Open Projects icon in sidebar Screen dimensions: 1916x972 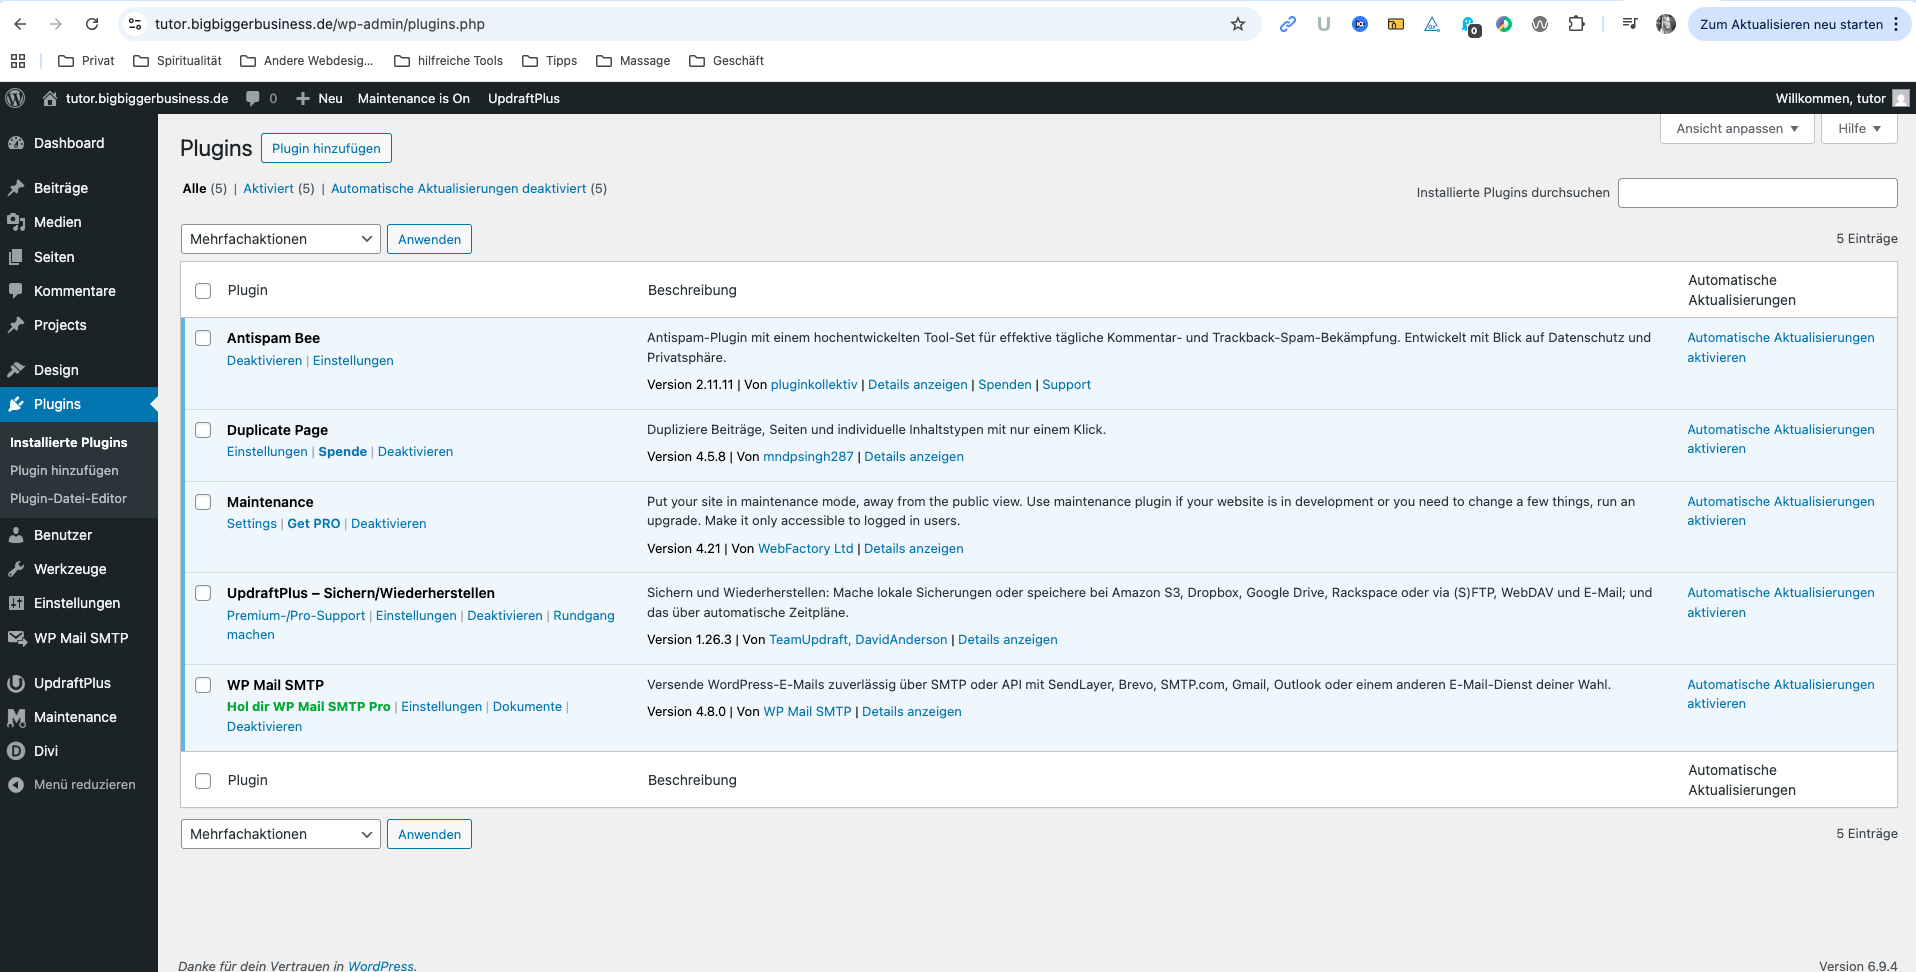point(16,325)
